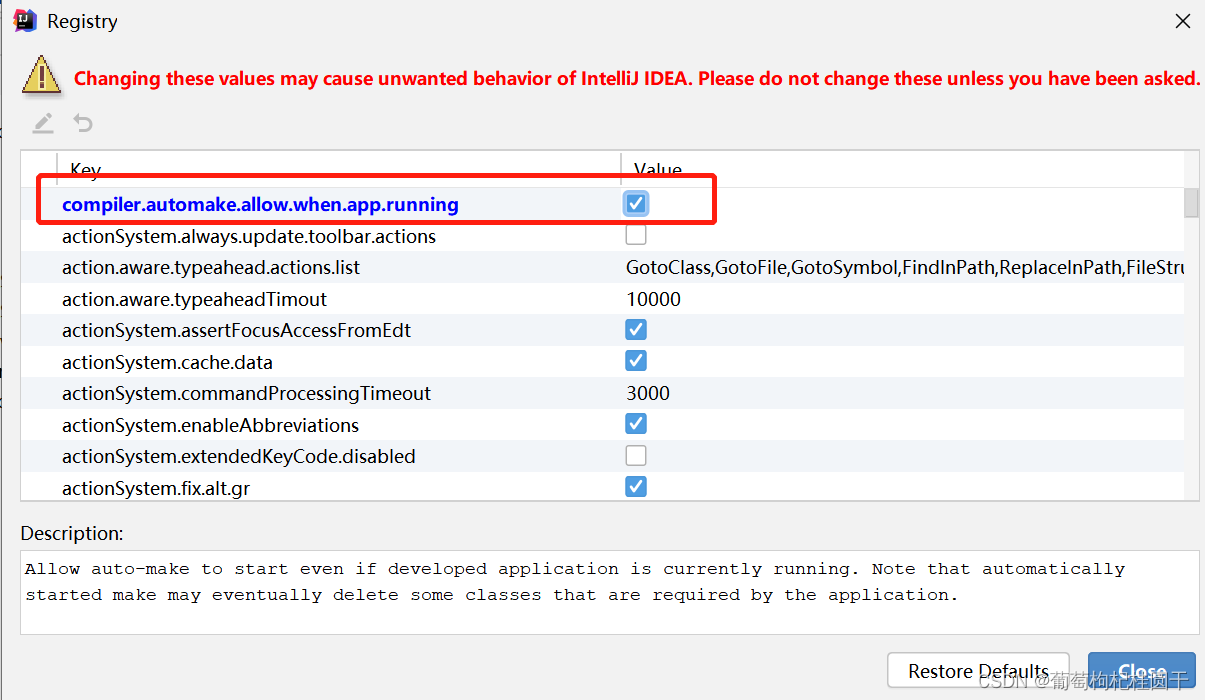Click the Restore Defaults button

point(978,671)
